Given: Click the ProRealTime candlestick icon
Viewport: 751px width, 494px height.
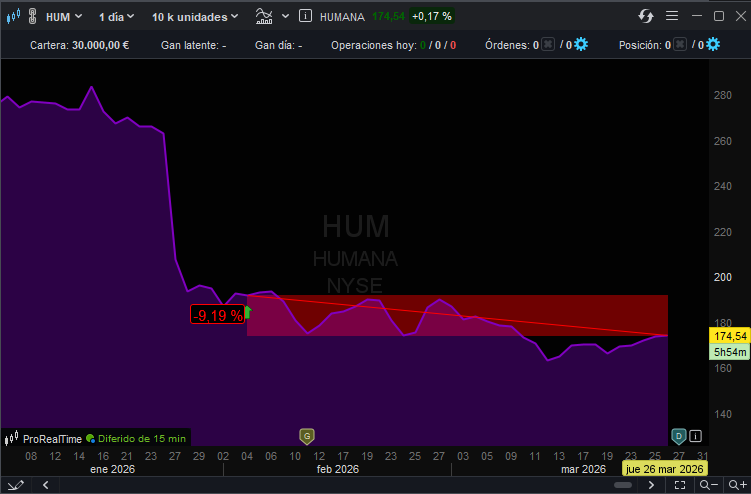Looking at the screenshot, I should (x=11, y=438).
